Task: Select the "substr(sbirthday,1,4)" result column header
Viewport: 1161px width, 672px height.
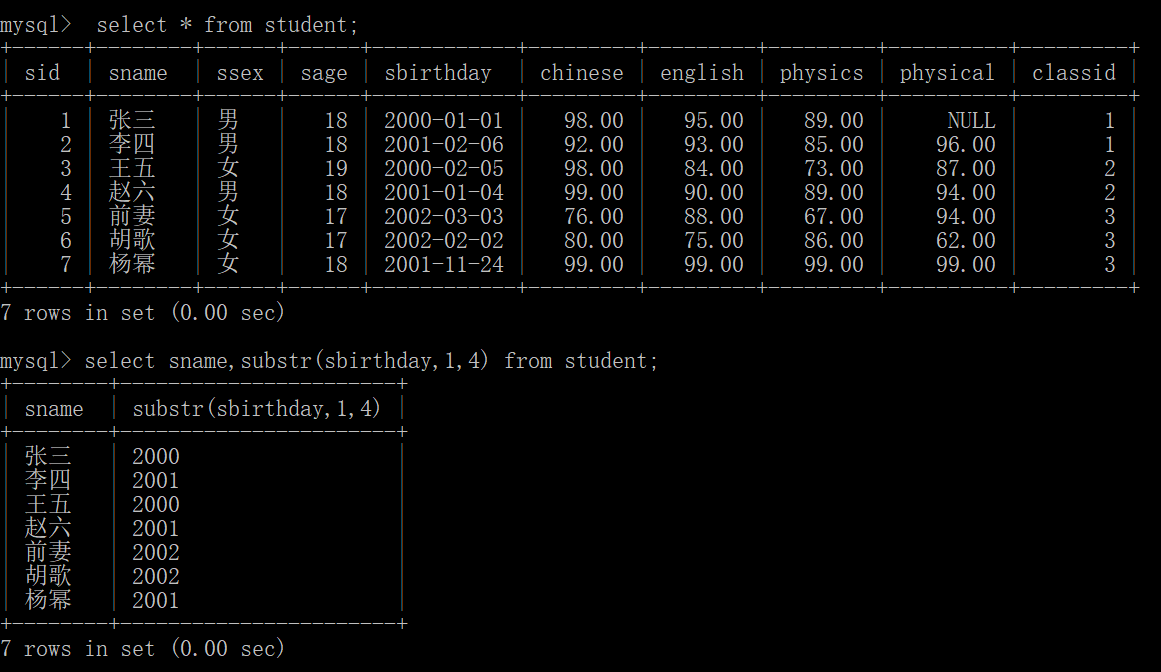Action: pyautogui.click(x=256, y=409)
